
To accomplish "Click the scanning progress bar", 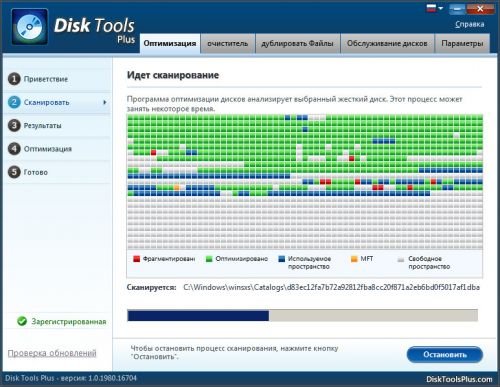I will point(302,315).
